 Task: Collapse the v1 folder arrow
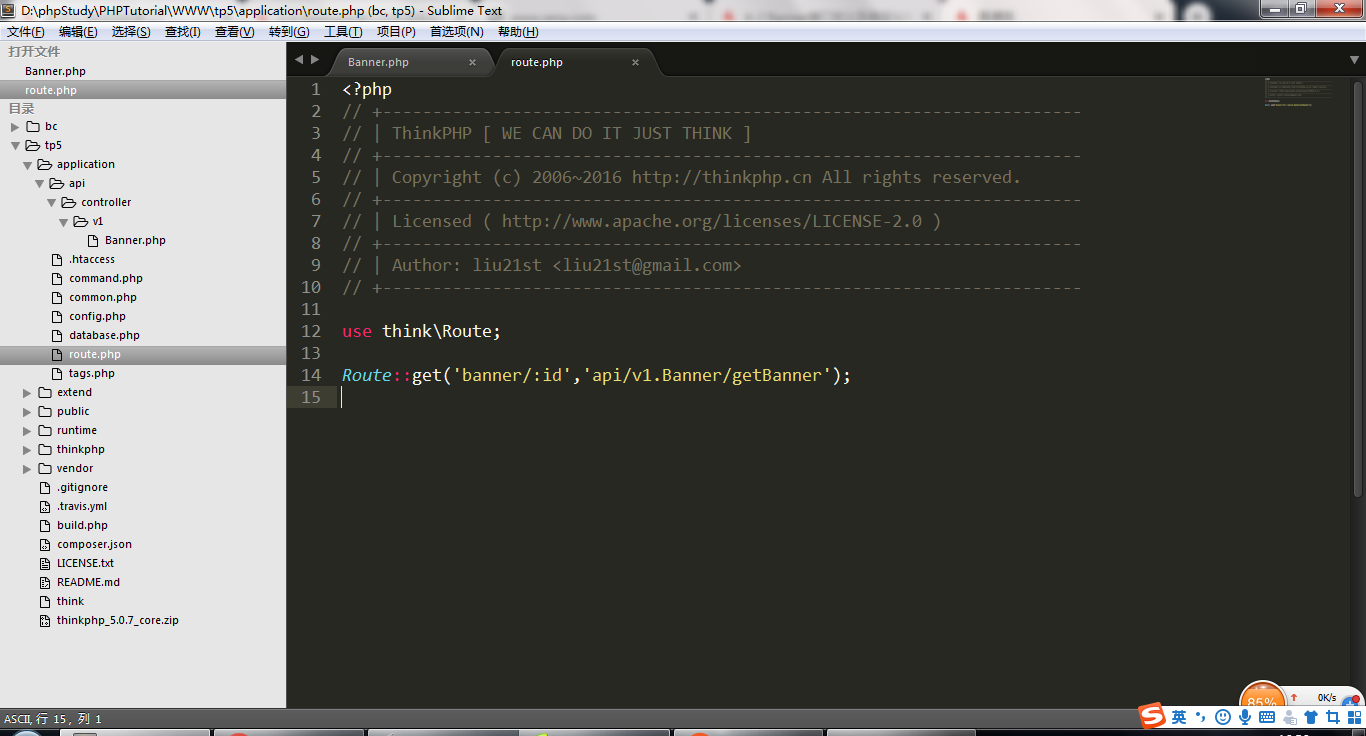pyautogui.click(x=63, y=222)
